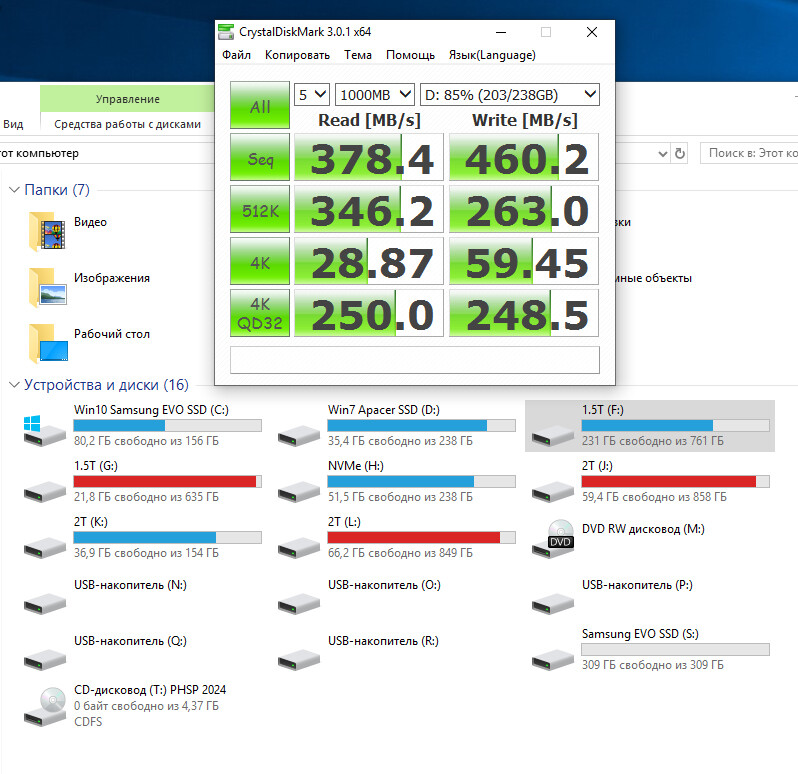Screen dimensions: 798x774
Task: Open Средства работы с дисками tab
Action: 127,124
